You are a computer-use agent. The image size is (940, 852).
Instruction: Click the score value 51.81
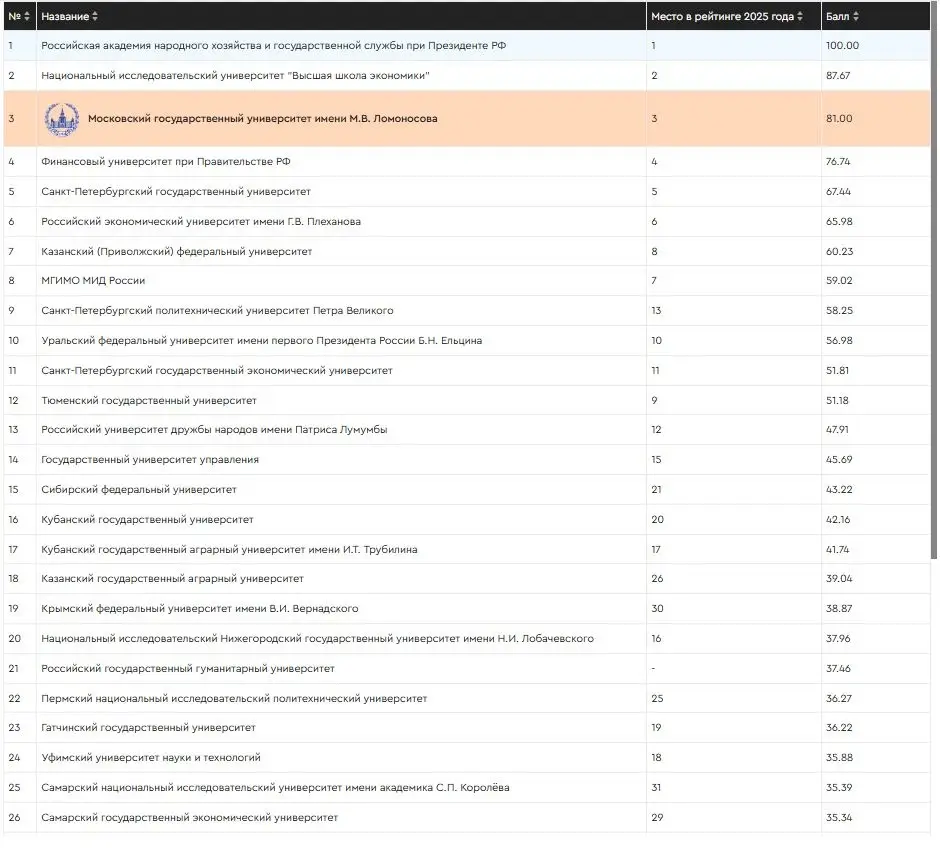tap(837, 371)
